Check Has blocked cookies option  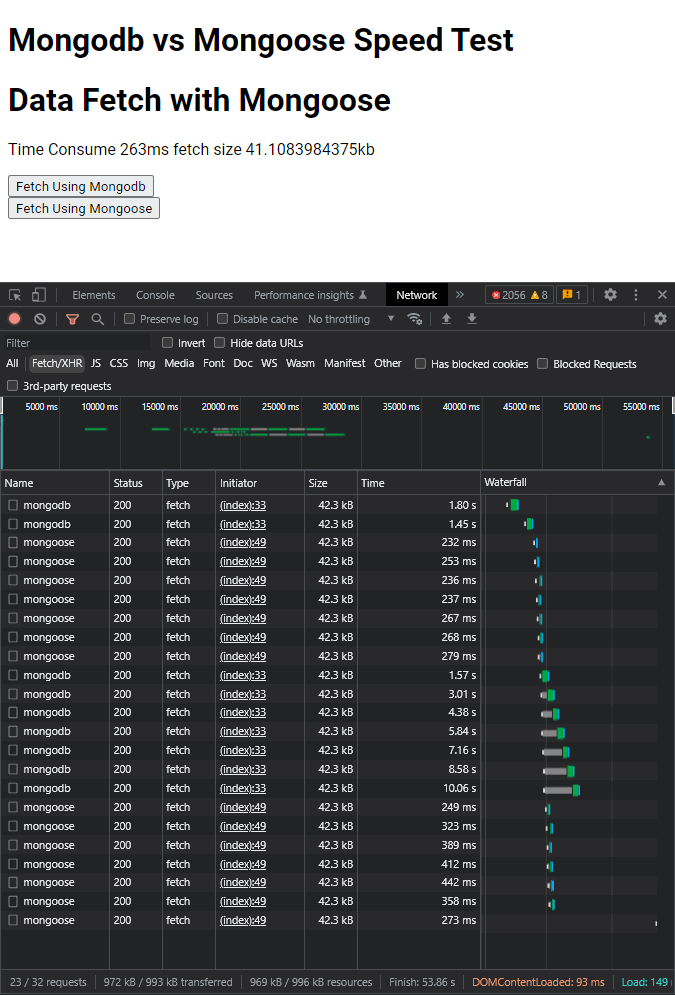[x=420, y=364]
